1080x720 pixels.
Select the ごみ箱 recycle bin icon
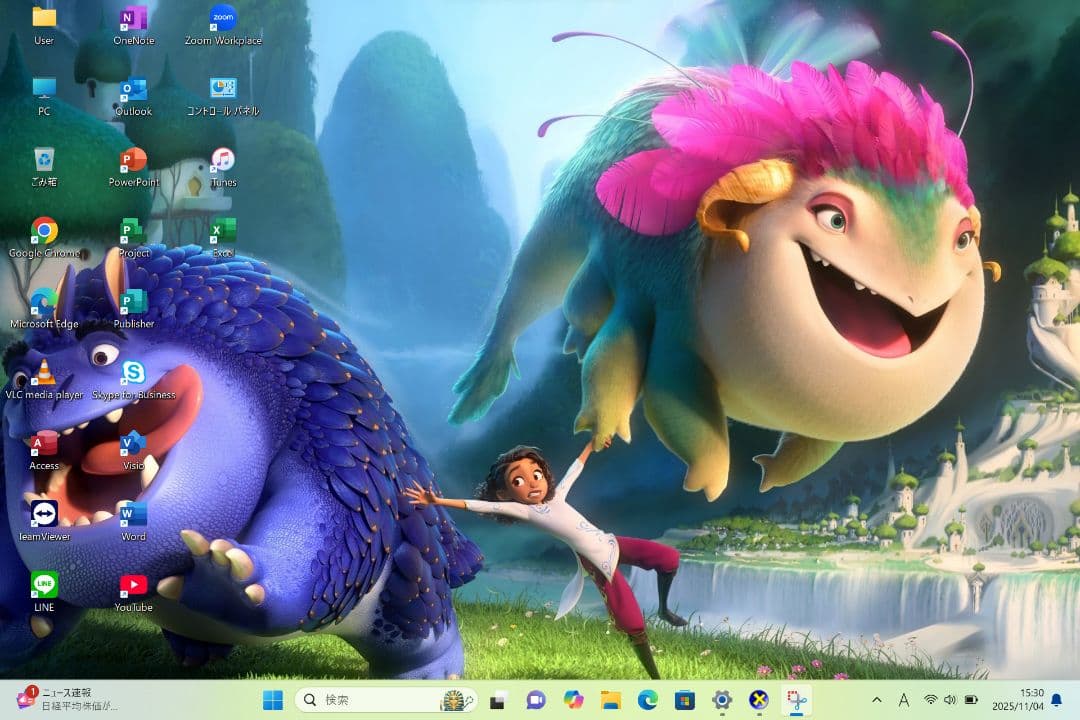tap(44, 161)
